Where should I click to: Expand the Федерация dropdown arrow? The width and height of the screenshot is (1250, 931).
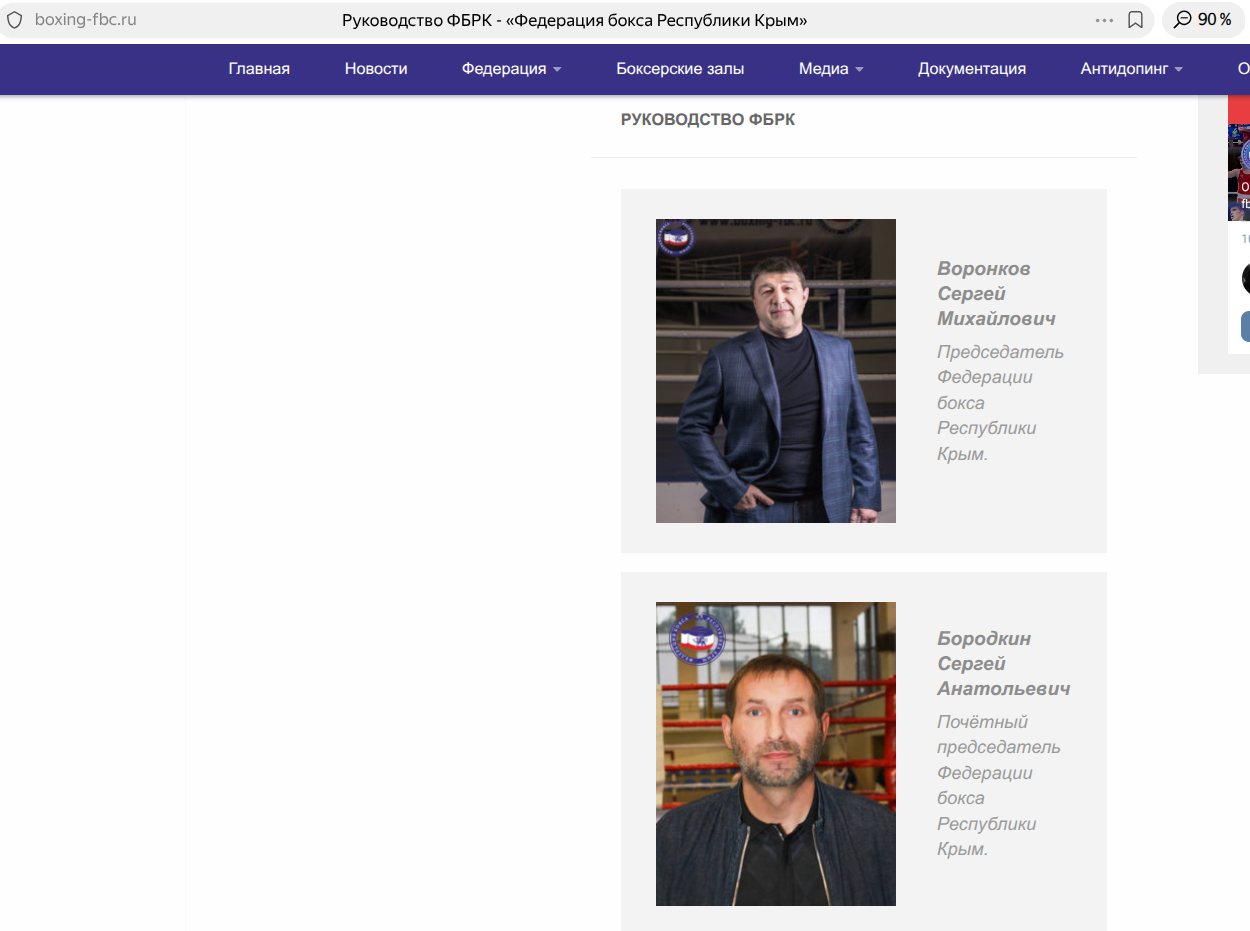[x=557, y=69]
